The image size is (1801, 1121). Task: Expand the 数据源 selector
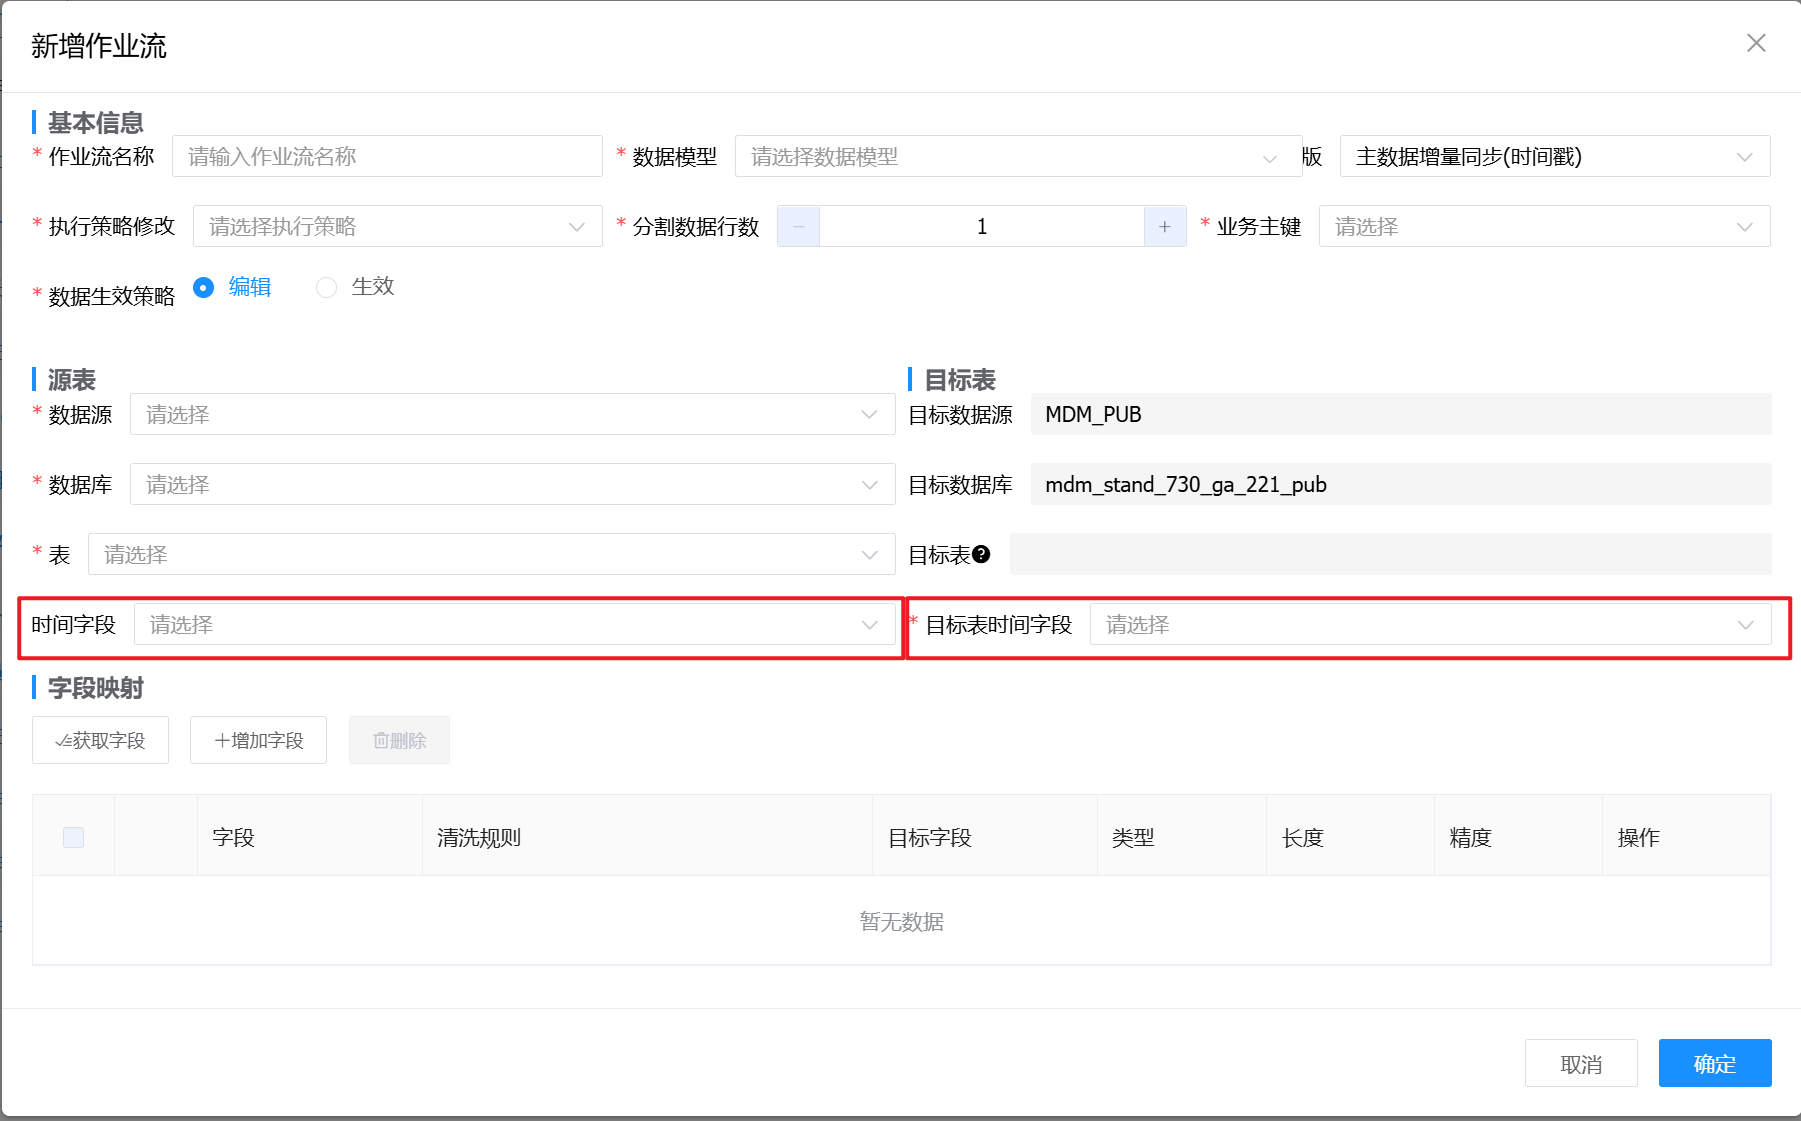(512, 415)
